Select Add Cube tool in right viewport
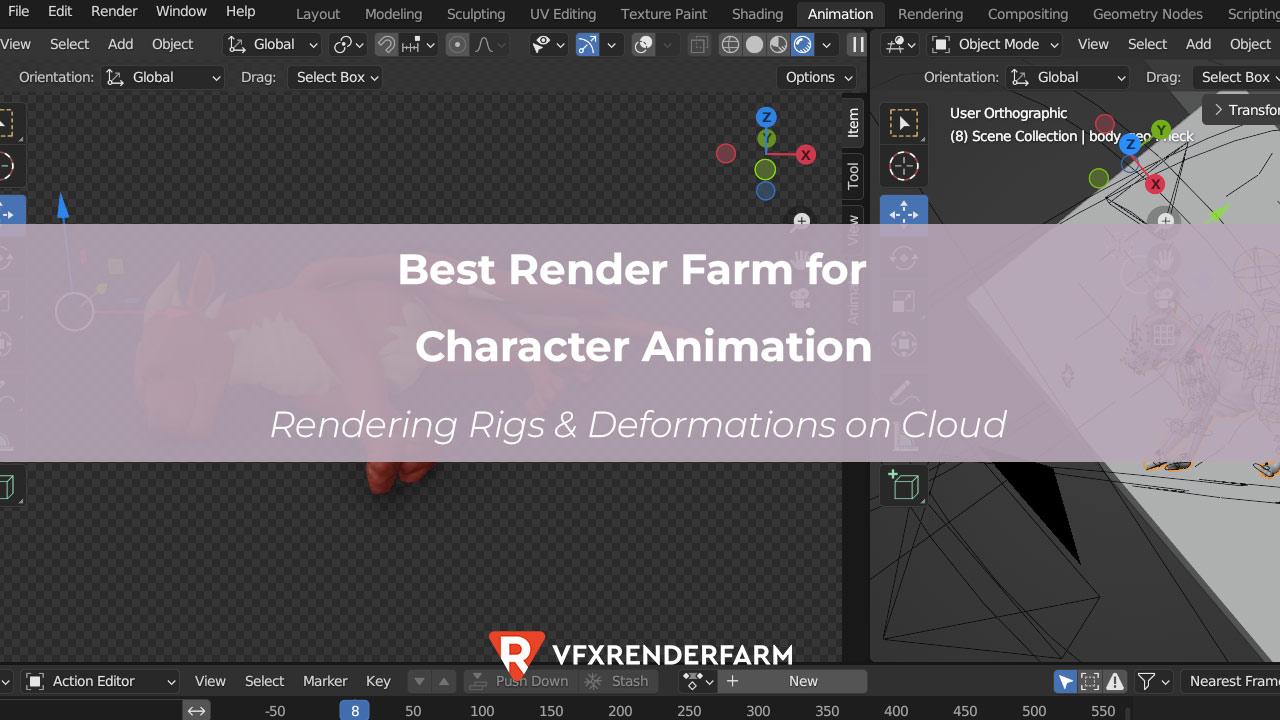 [x=904, y=485]
